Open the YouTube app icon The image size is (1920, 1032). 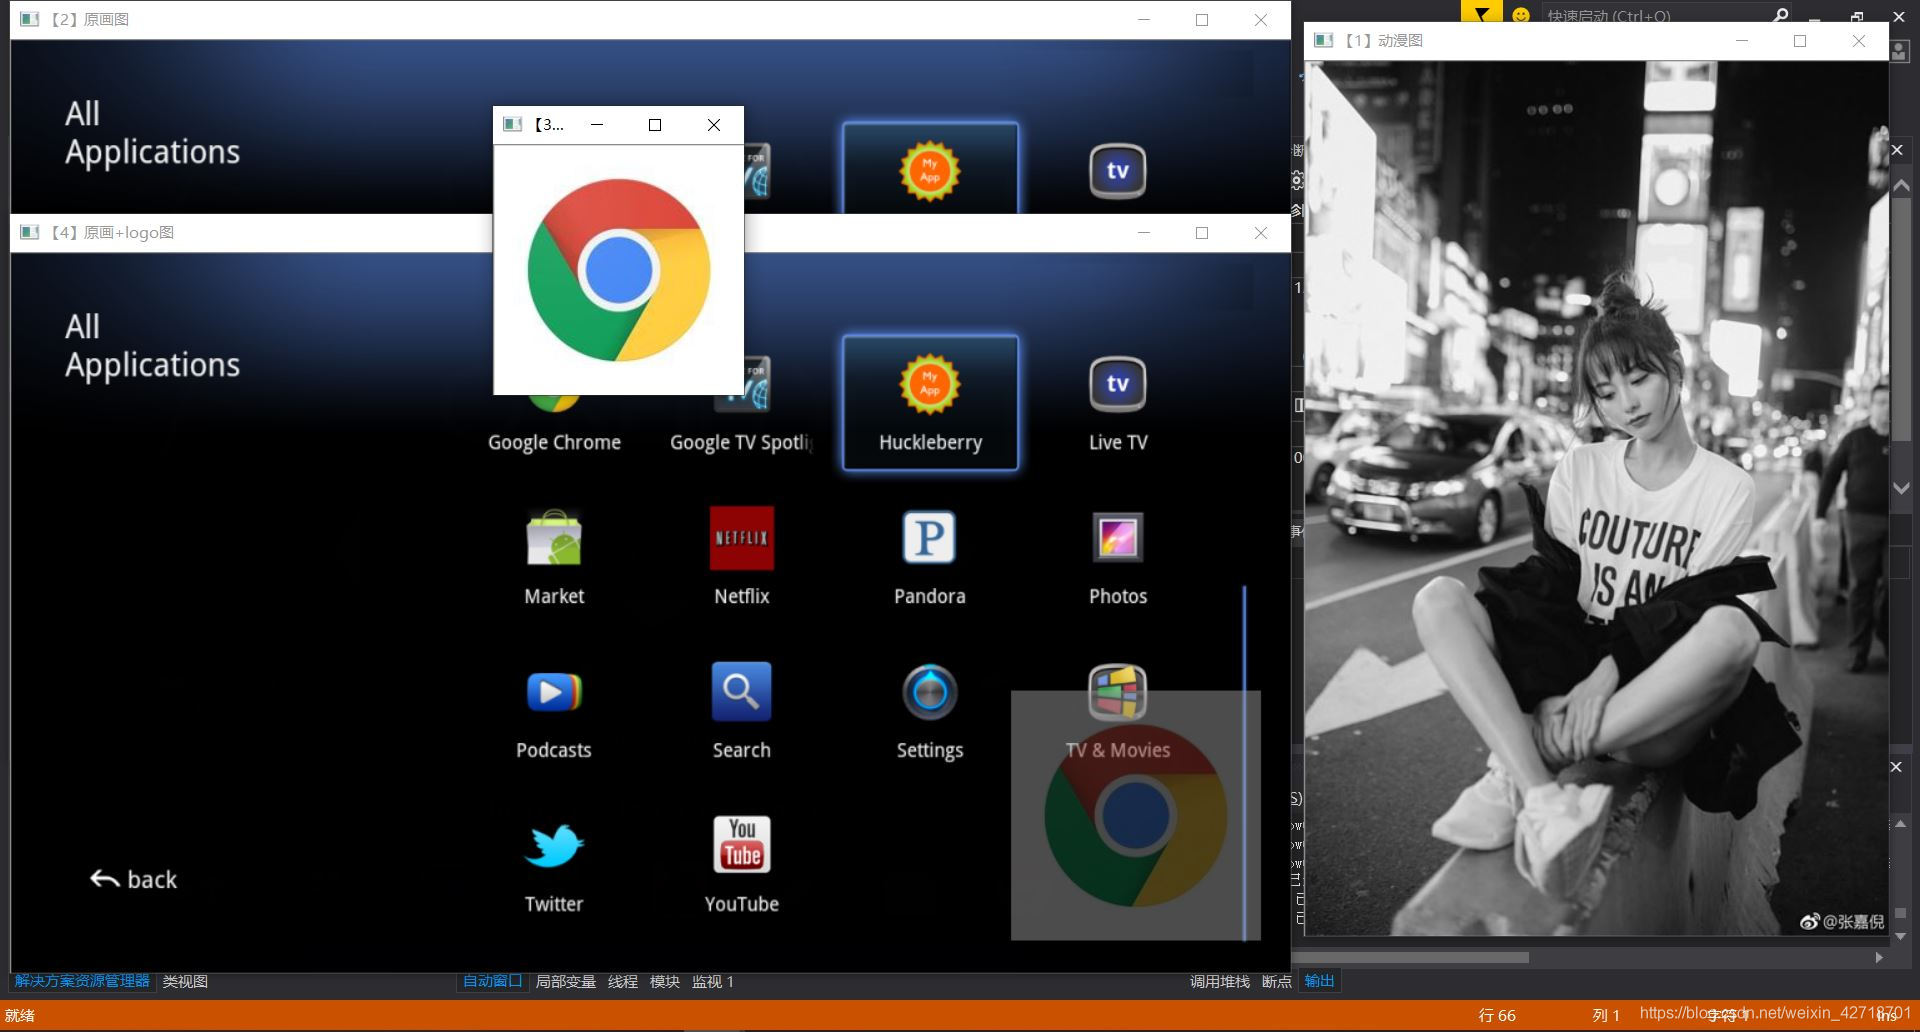pyautogui.click(x=741, y=844)
